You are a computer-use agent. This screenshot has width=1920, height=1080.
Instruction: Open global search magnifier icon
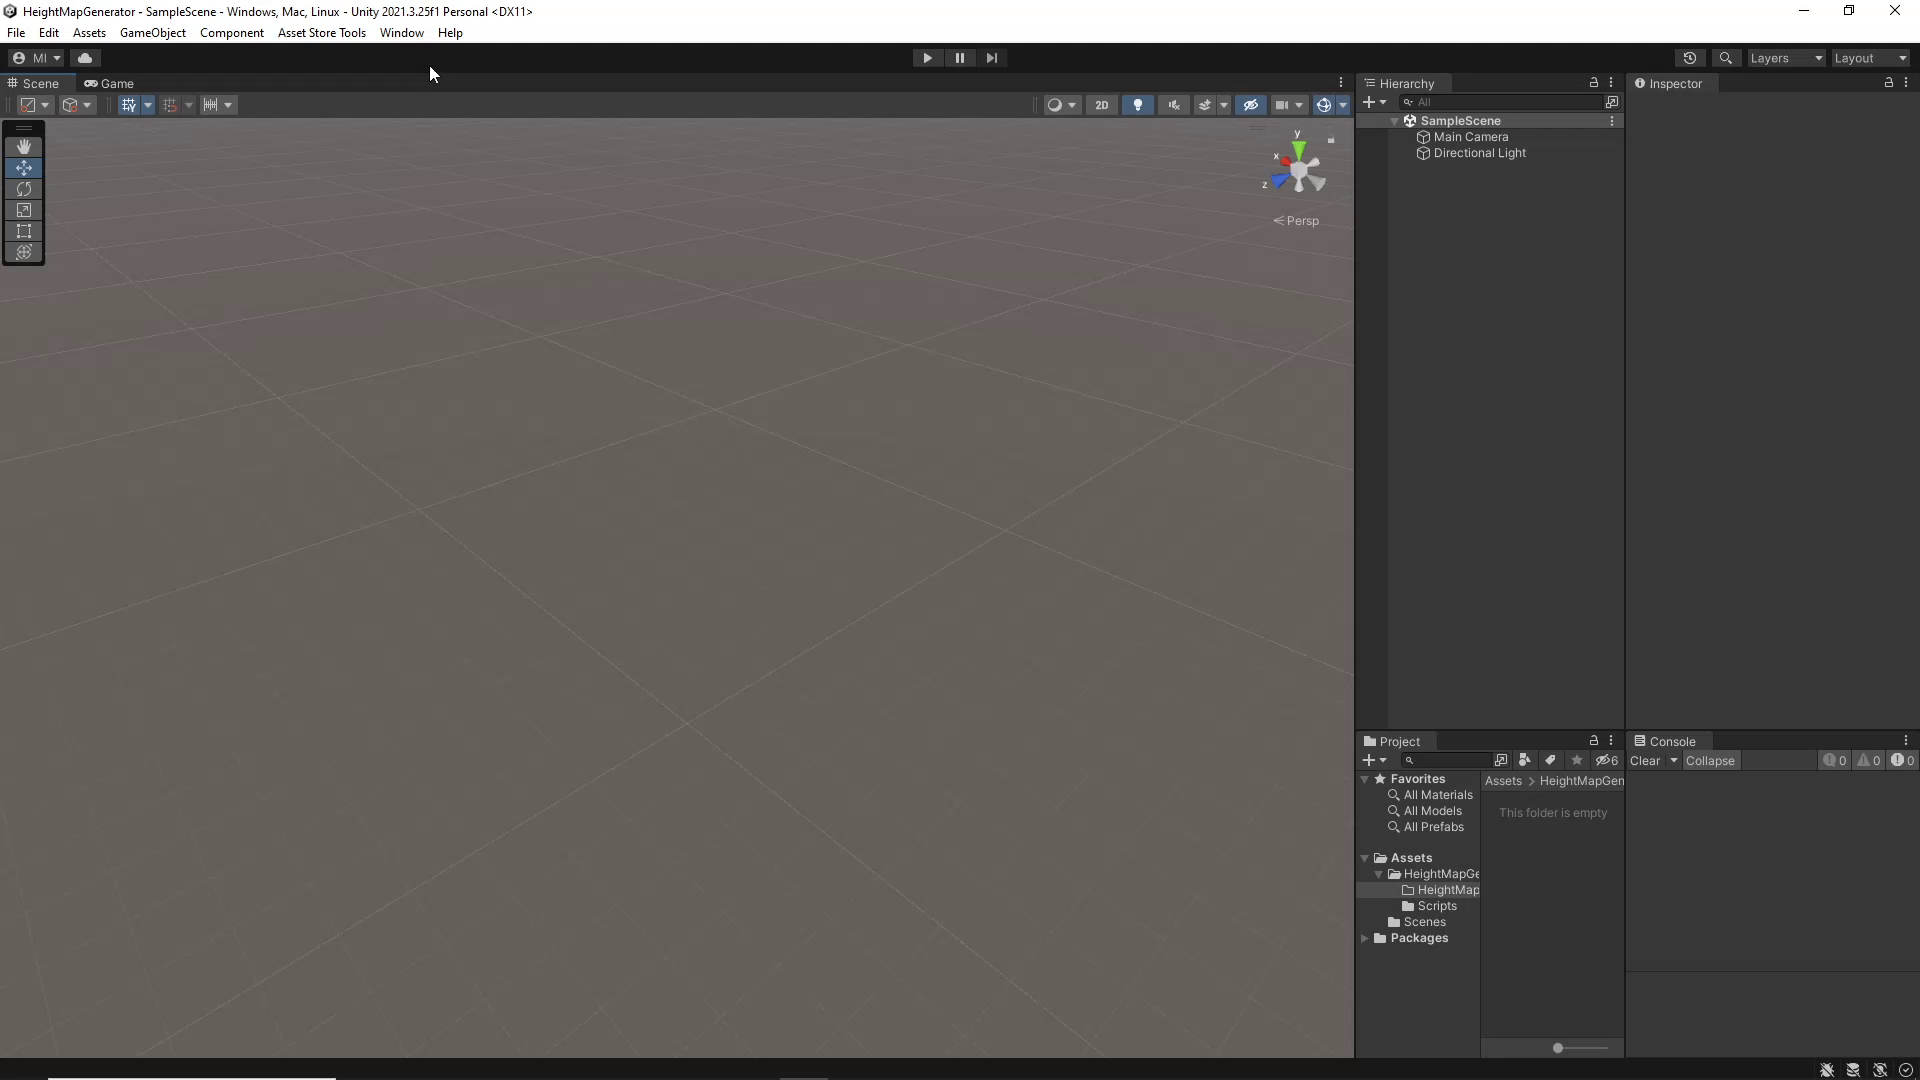tap(1725, 58)
